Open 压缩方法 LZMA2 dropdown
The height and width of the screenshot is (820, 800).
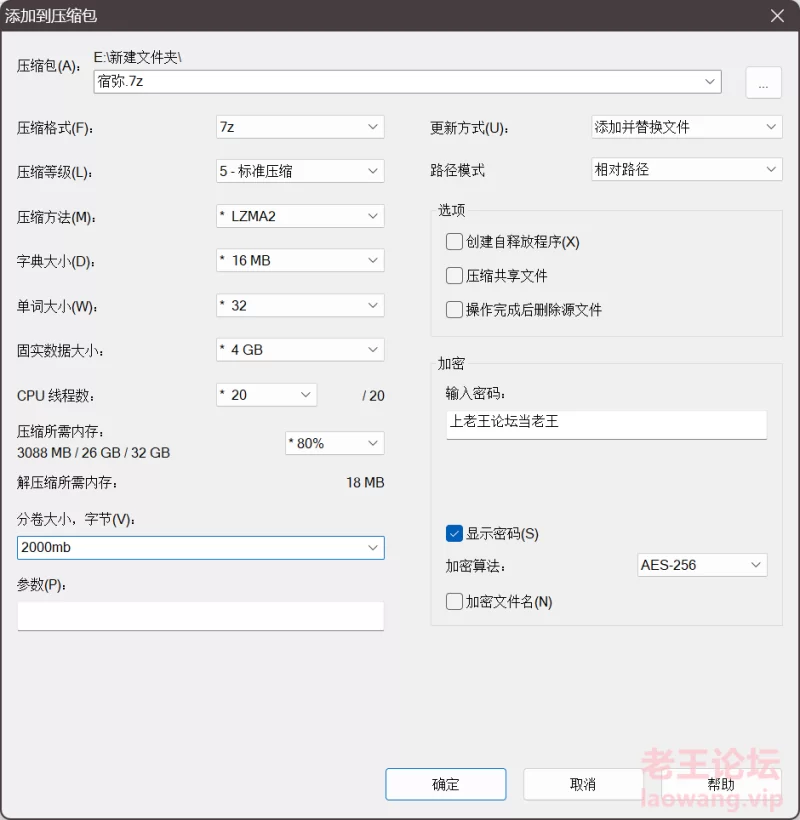coord(300,216)
